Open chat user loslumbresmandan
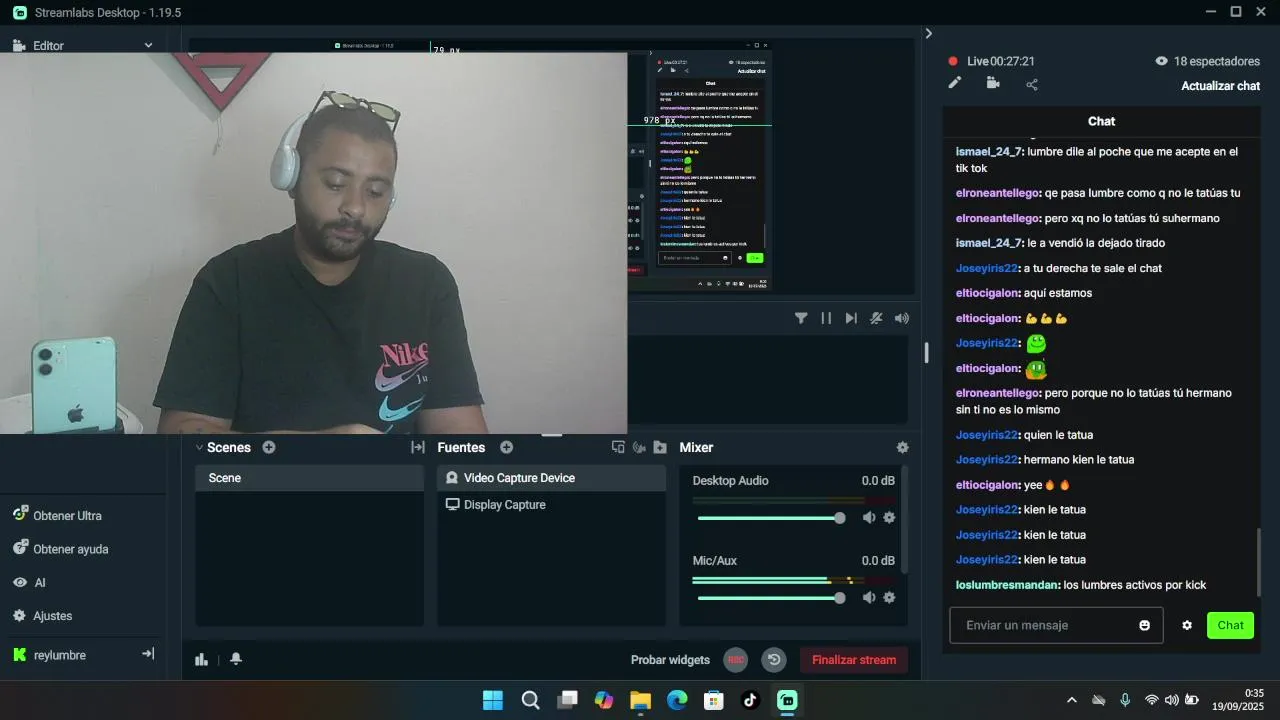The image size is (1280, 720). pyautogui.click(x=1006, y=585)
